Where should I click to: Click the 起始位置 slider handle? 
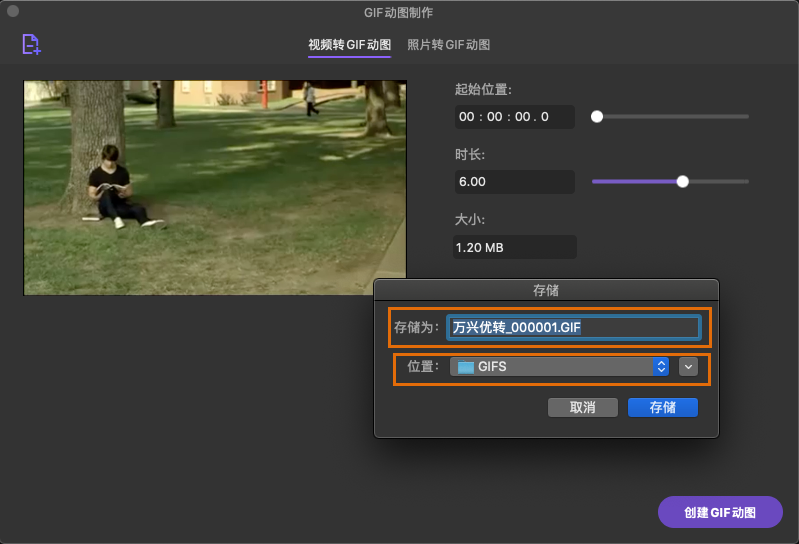tap(597, 116)
